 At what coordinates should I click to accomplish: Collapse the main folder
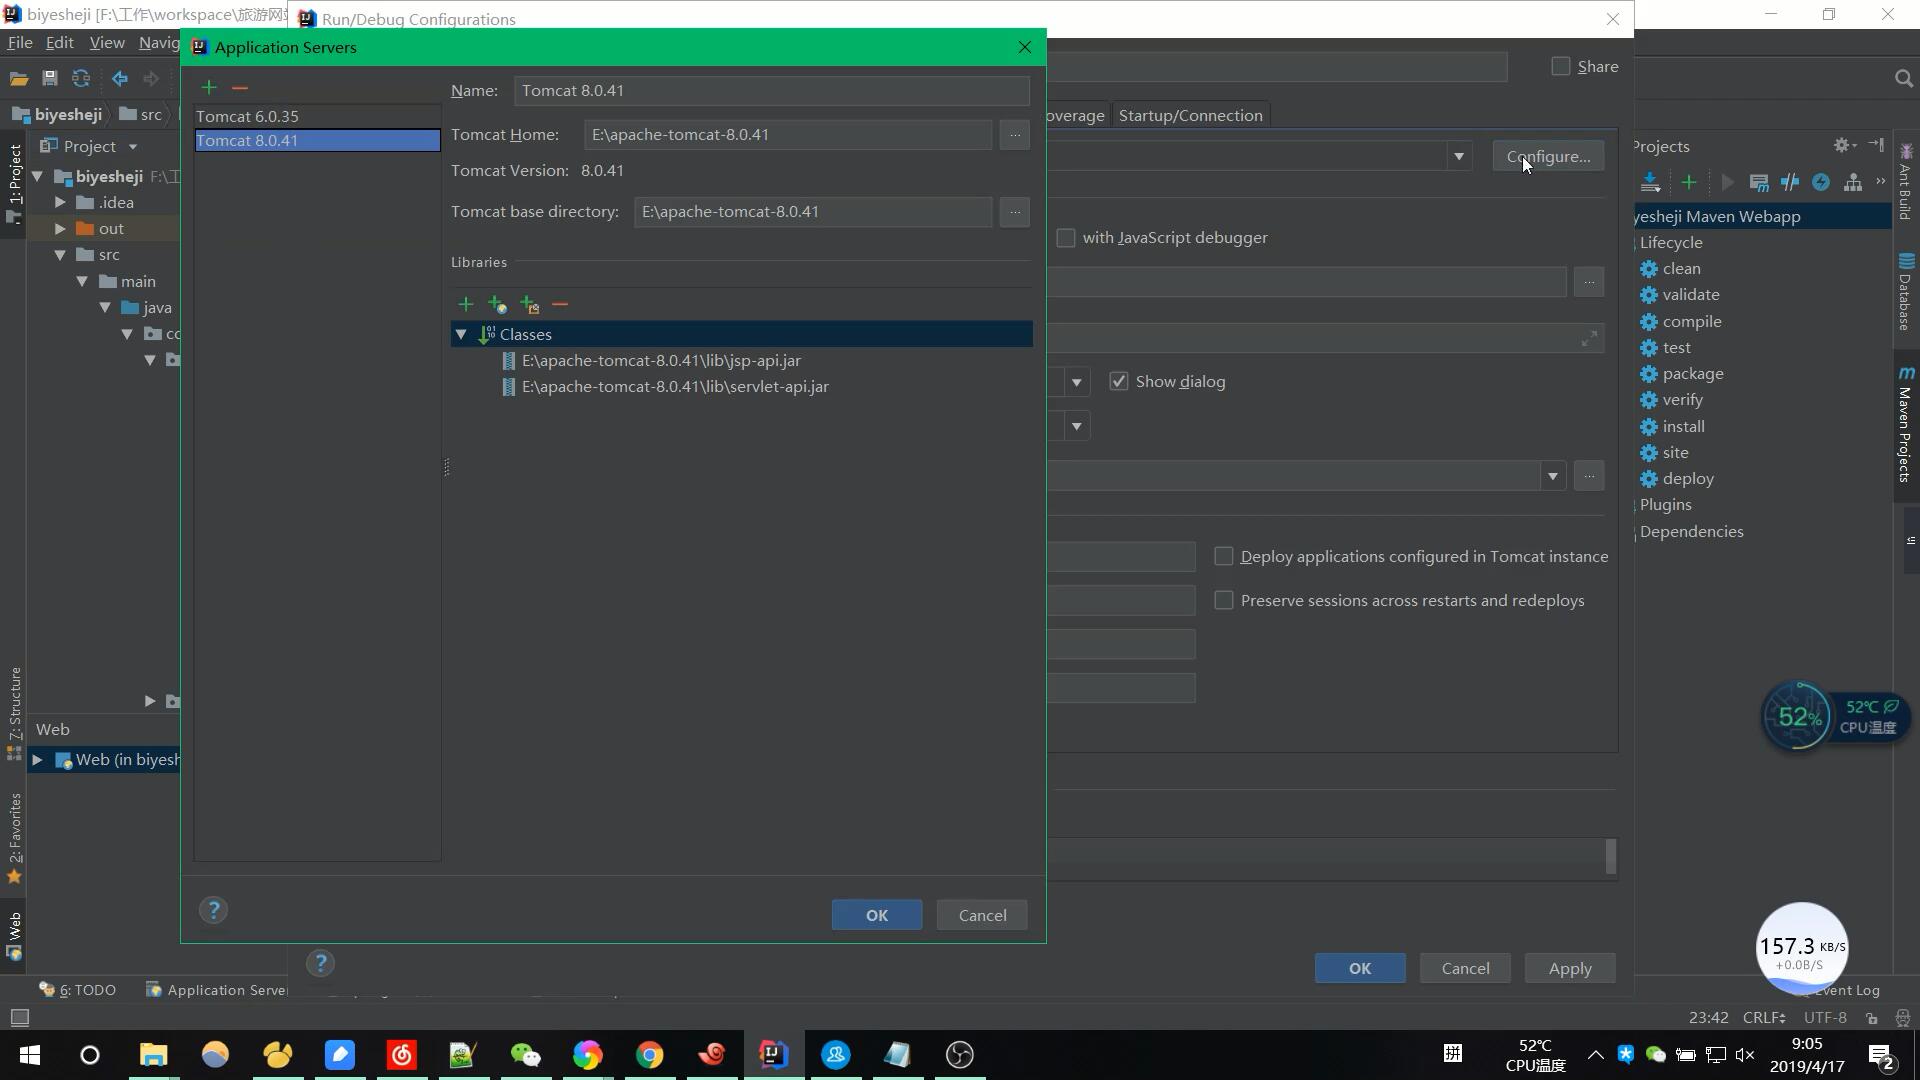82,282
